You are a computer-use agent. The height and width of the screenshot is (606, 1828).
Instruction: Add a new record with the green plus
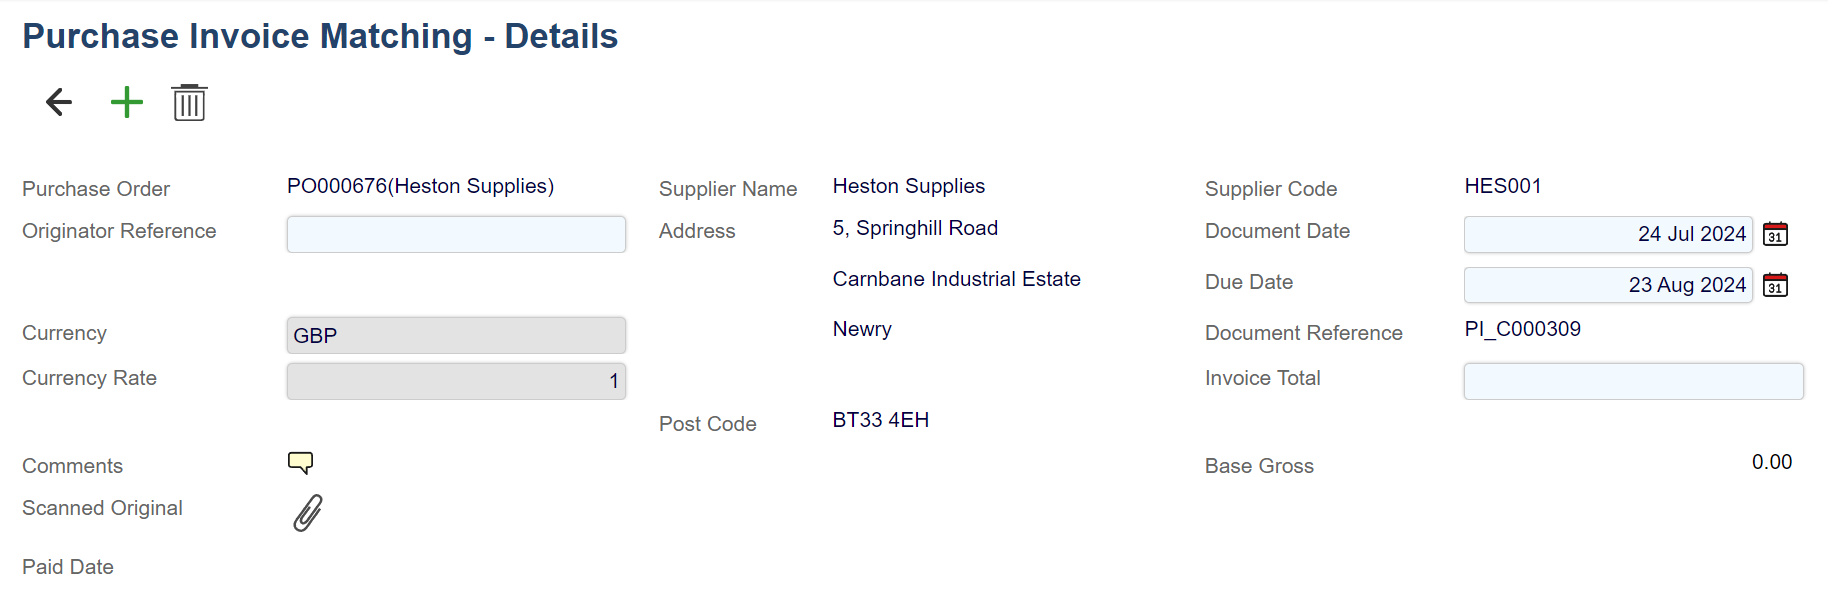127,102
